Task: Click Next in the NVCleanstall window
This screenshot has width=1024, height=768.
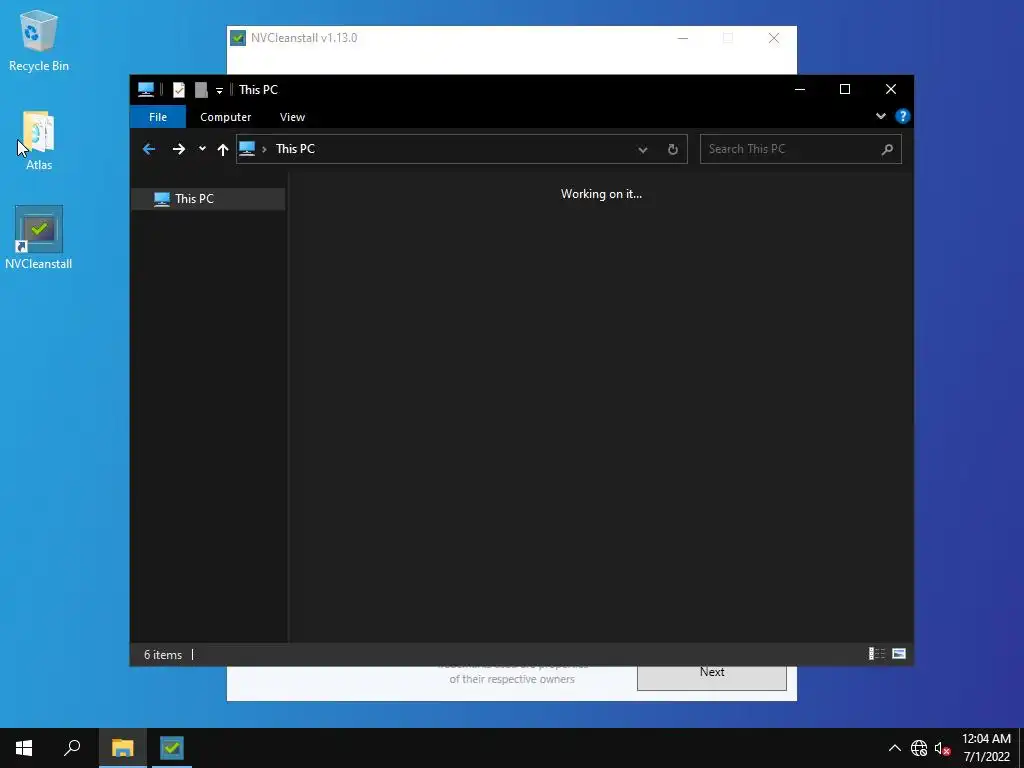Action: tap(712, 677)
